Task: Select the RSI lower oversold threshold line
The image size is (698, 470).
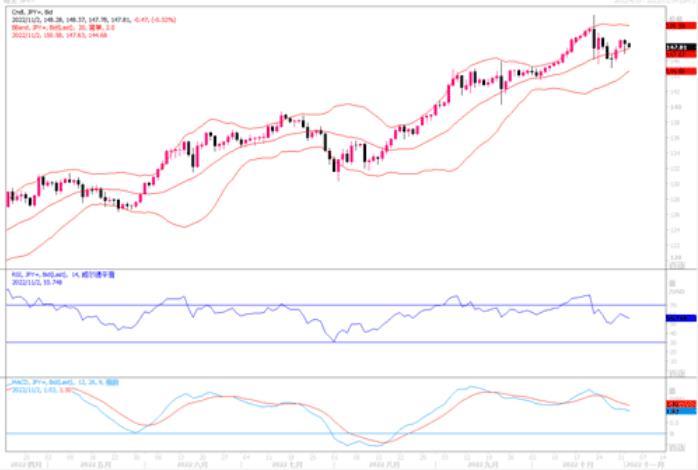Action: [300, 343]
